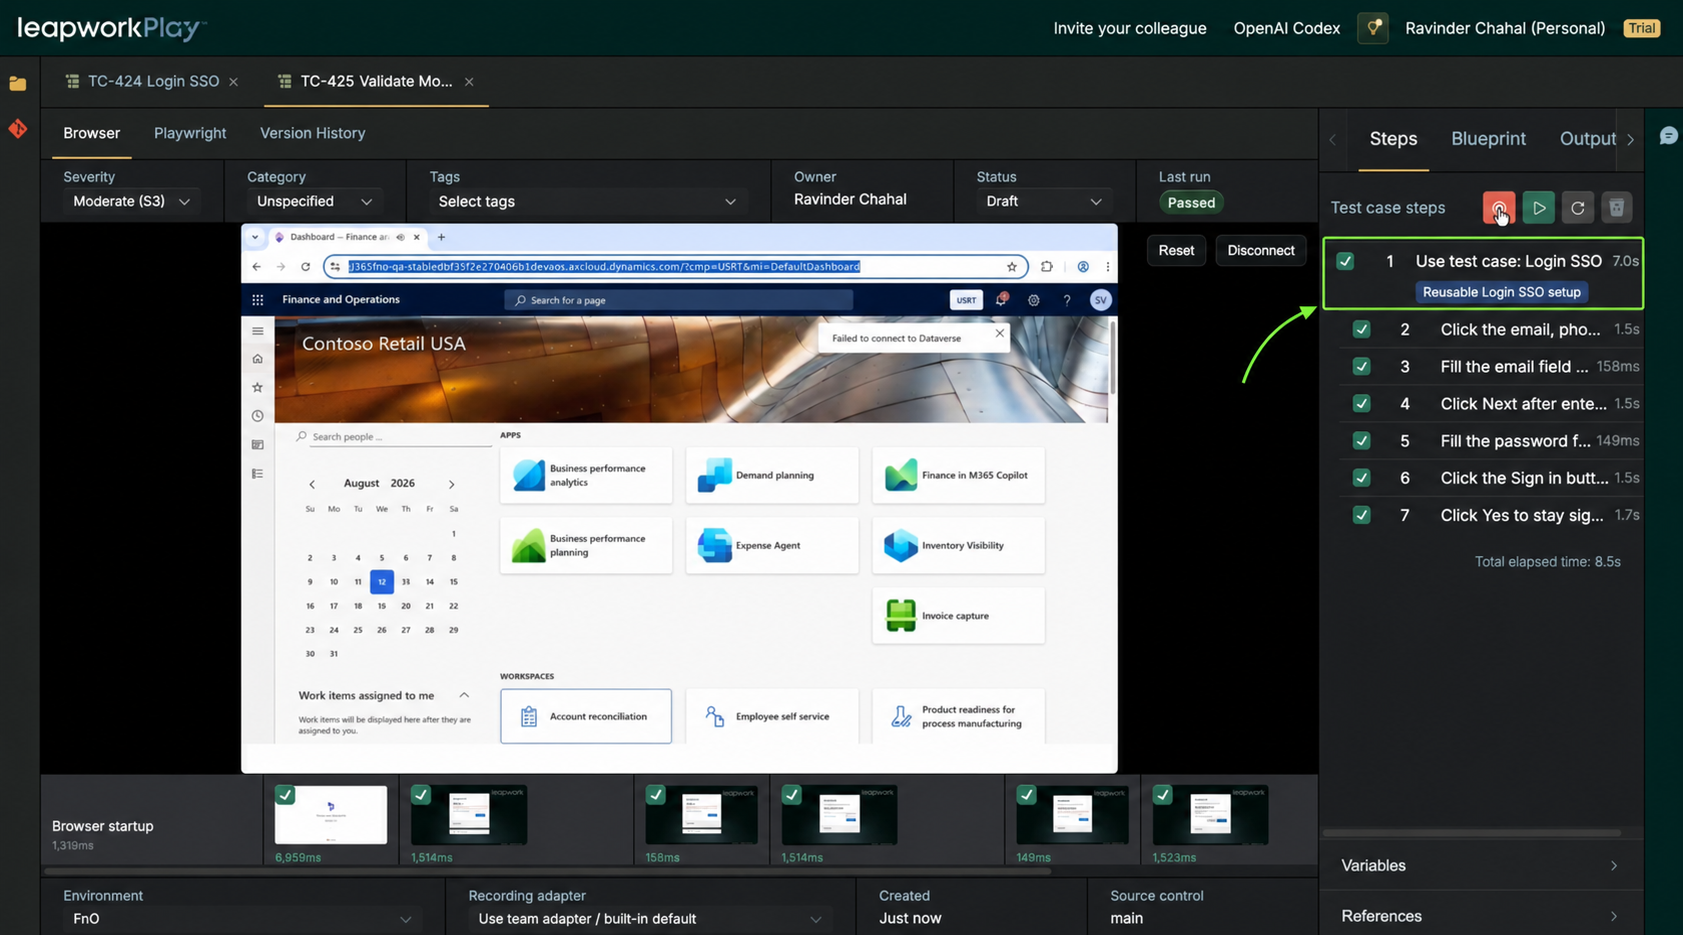Expand the Variables section
Viewport: 1683px width, 935px height.
pyautogui.click(x=1480, y=866)
